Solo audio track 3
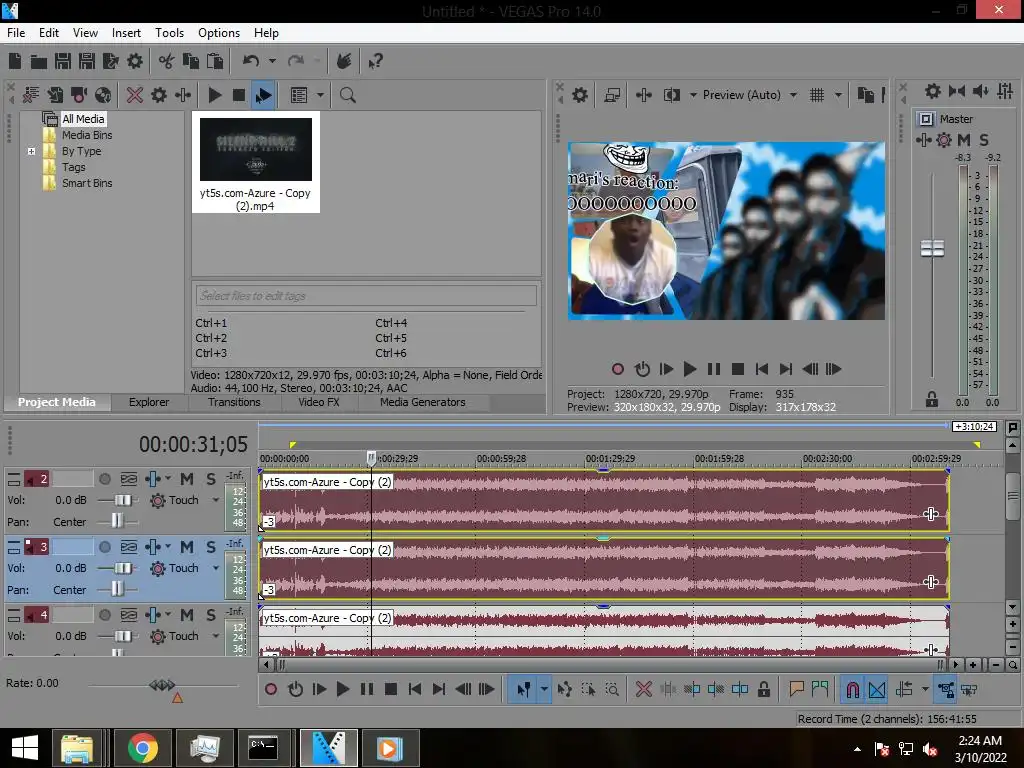This screenshot has height=768, width=1024. [210, 547]
